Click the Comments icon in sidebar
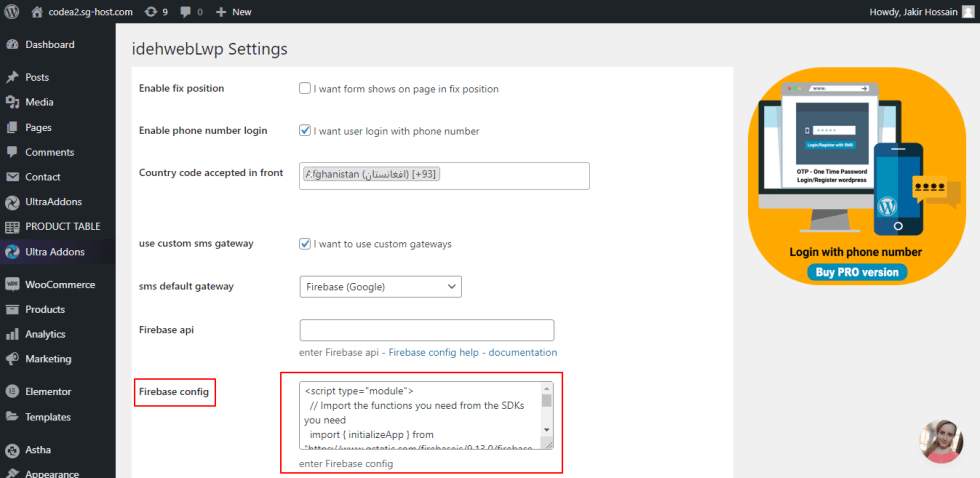Screen dimensions: 980x478 tap(12, 152)
